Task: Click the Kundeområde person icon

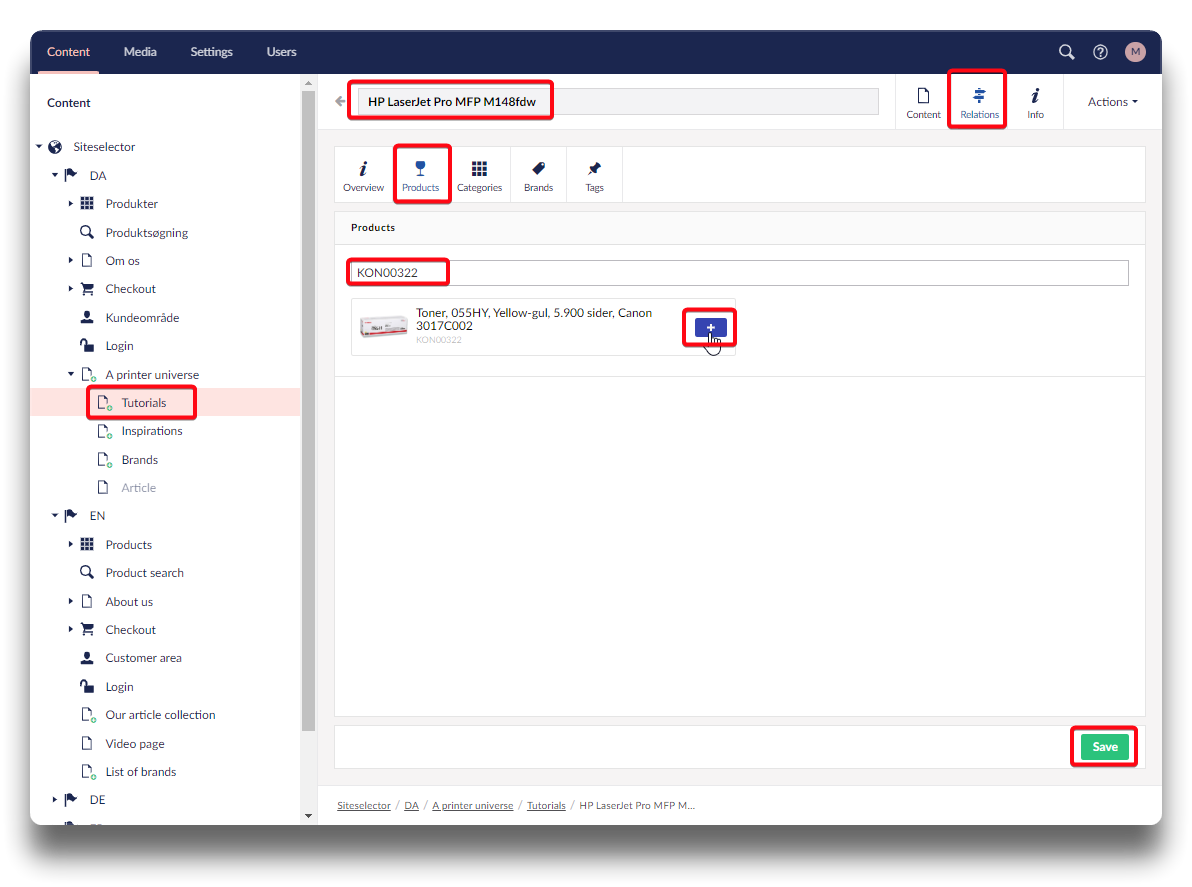Action: [x=87, y=317]
